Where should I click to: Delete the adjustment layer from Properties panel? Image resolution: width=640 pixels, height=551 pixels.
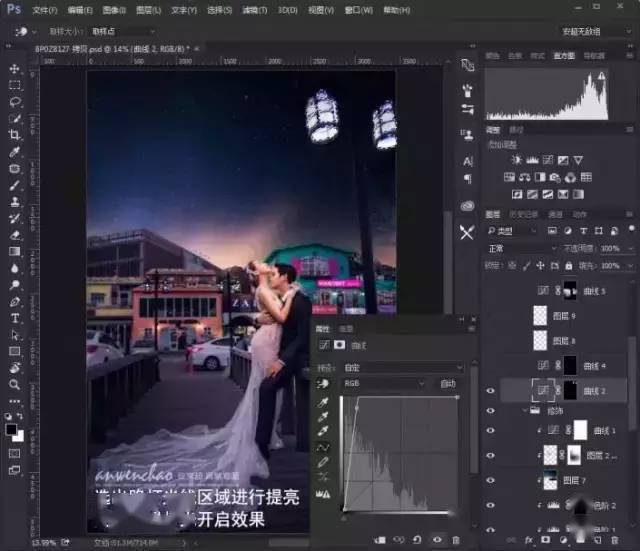pos(456,540)
